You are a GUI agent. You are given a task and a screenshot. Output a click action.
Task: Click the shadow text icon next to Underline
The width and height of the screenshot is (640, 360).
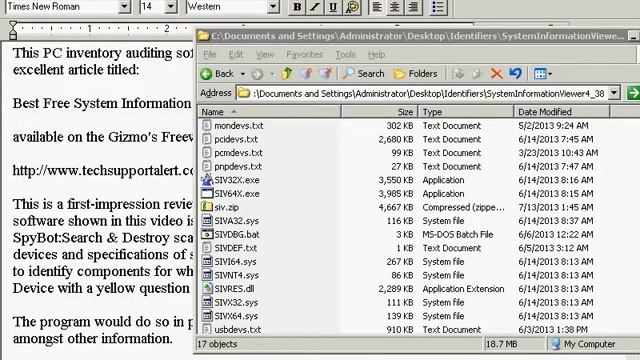[351, 7]
